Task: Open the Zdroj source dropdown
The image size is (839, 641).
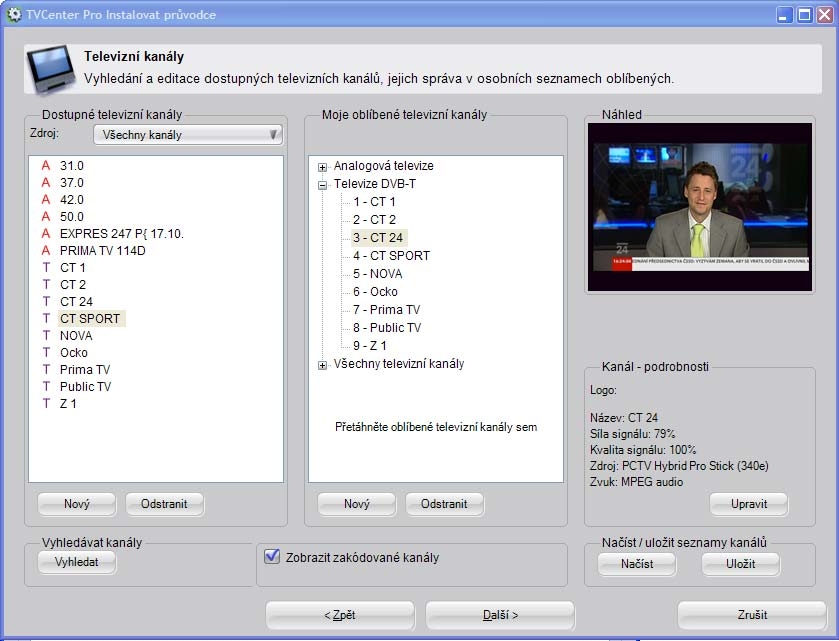Action: click(188, 135)
